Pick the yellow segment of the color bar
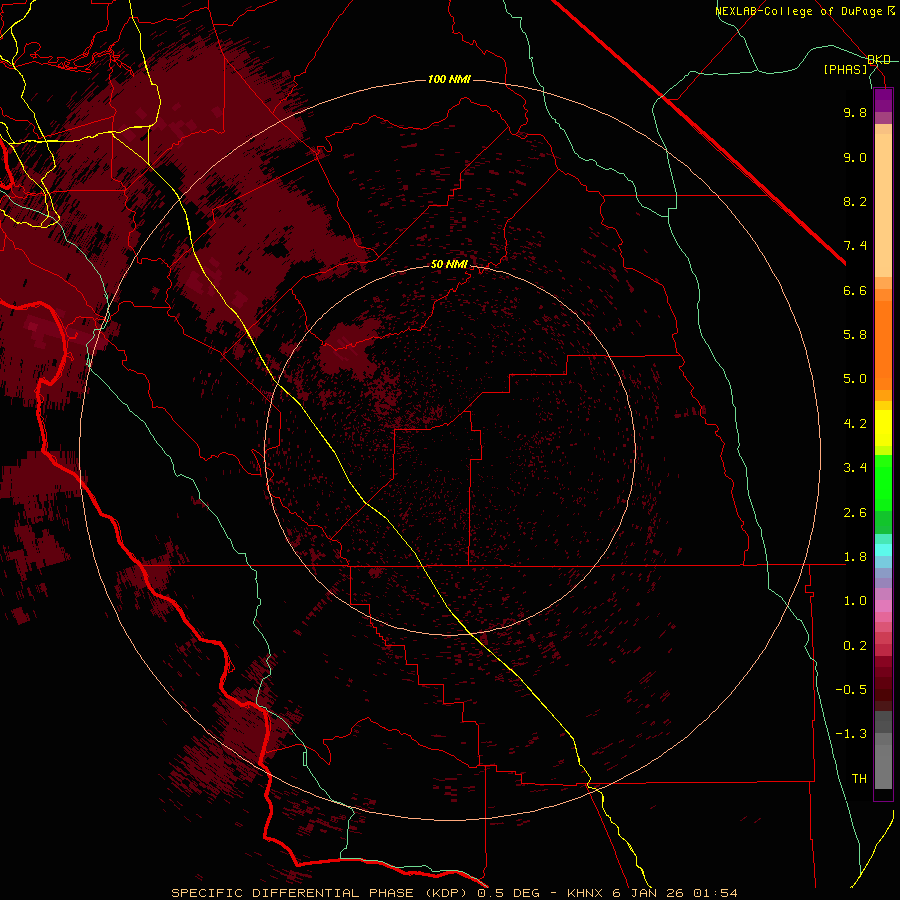Screen dimensions: 900x900 click(x=883, y=428)
